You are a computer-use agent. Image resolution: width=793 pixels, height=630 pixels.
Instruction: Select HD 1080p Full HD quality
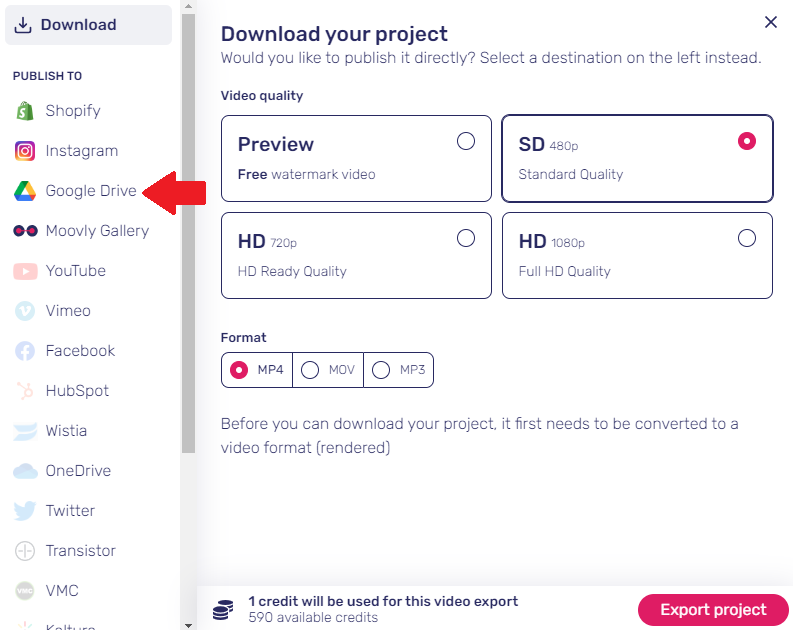click(637, 255)
